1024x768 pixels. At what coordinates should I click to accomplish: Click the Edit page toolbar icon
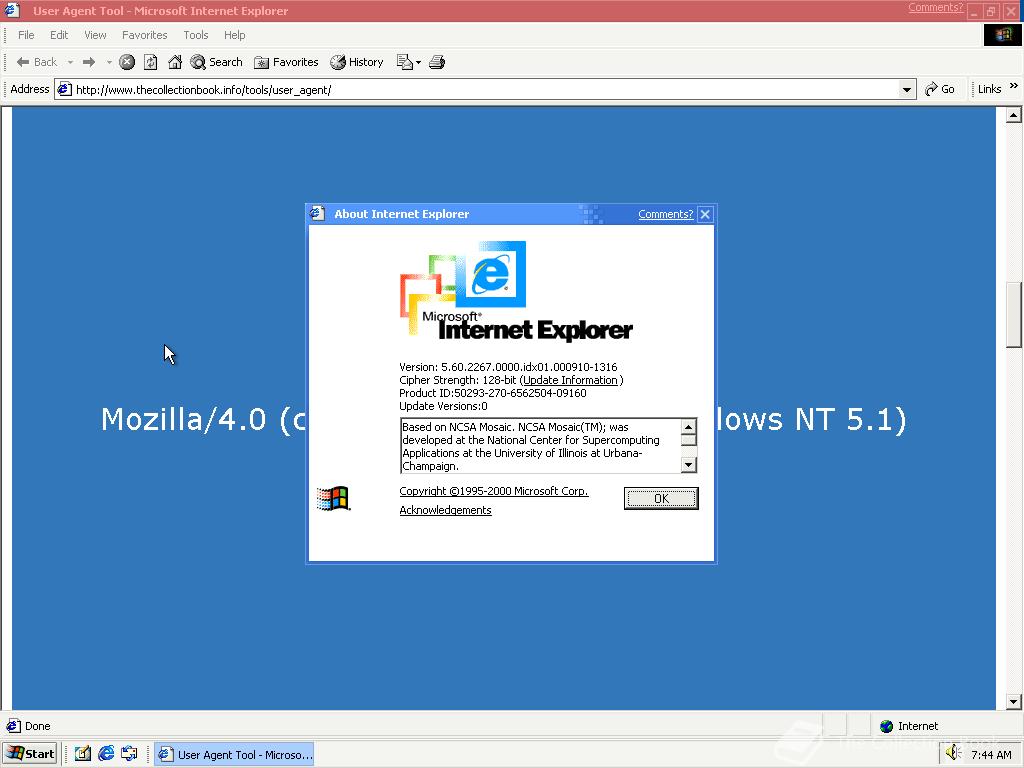coord(404,62)
